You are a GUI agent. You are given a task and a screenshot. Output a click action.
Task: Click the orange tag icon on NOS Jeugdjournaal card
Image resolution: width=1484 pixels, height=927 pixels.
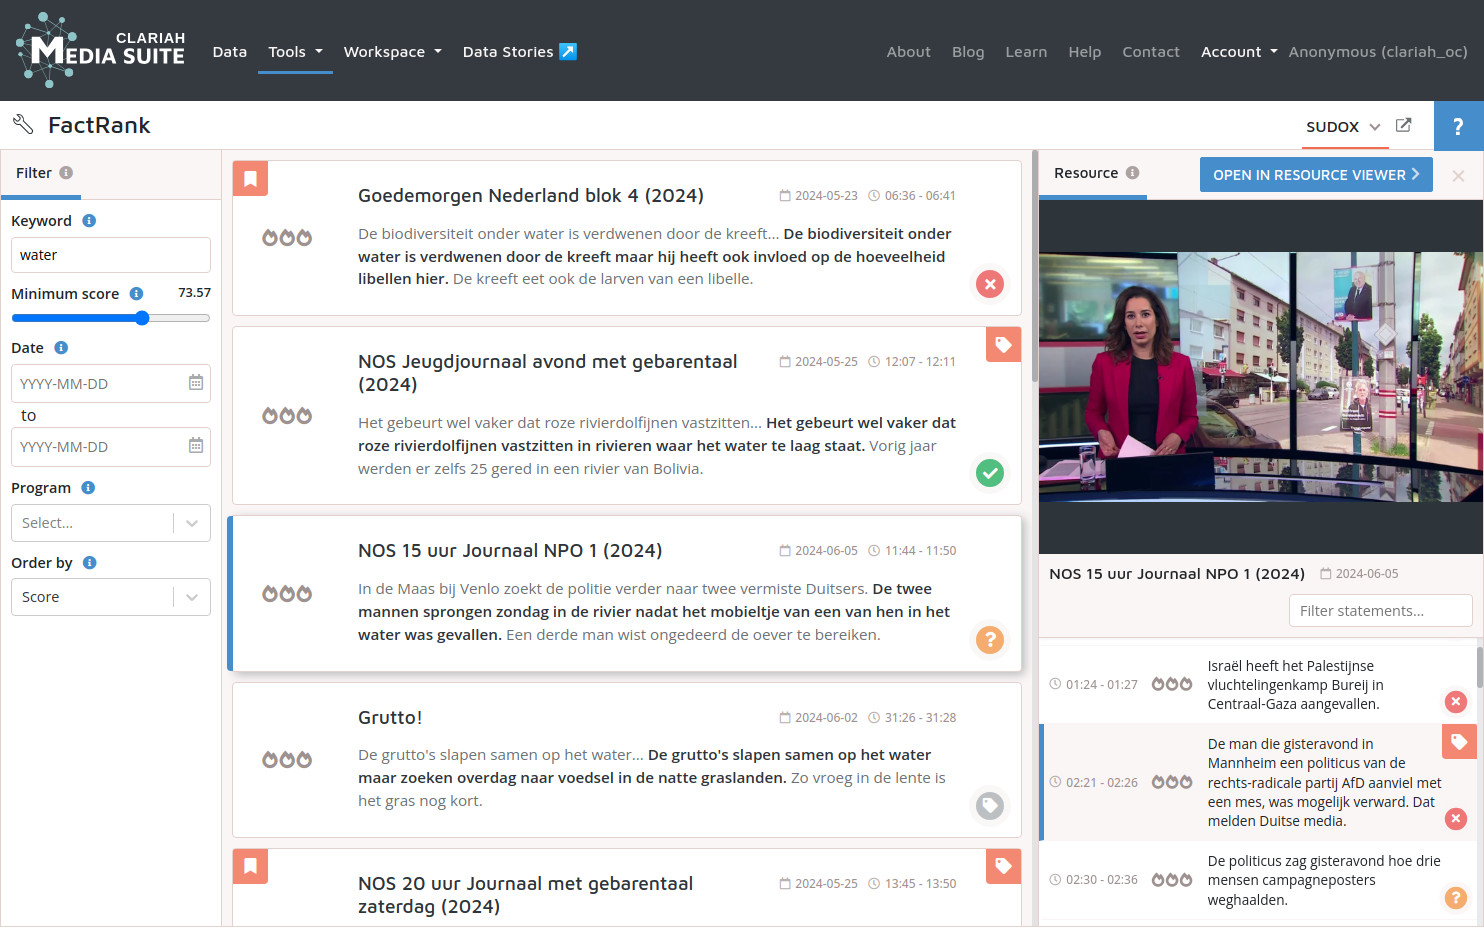(x=1003, y=345)
